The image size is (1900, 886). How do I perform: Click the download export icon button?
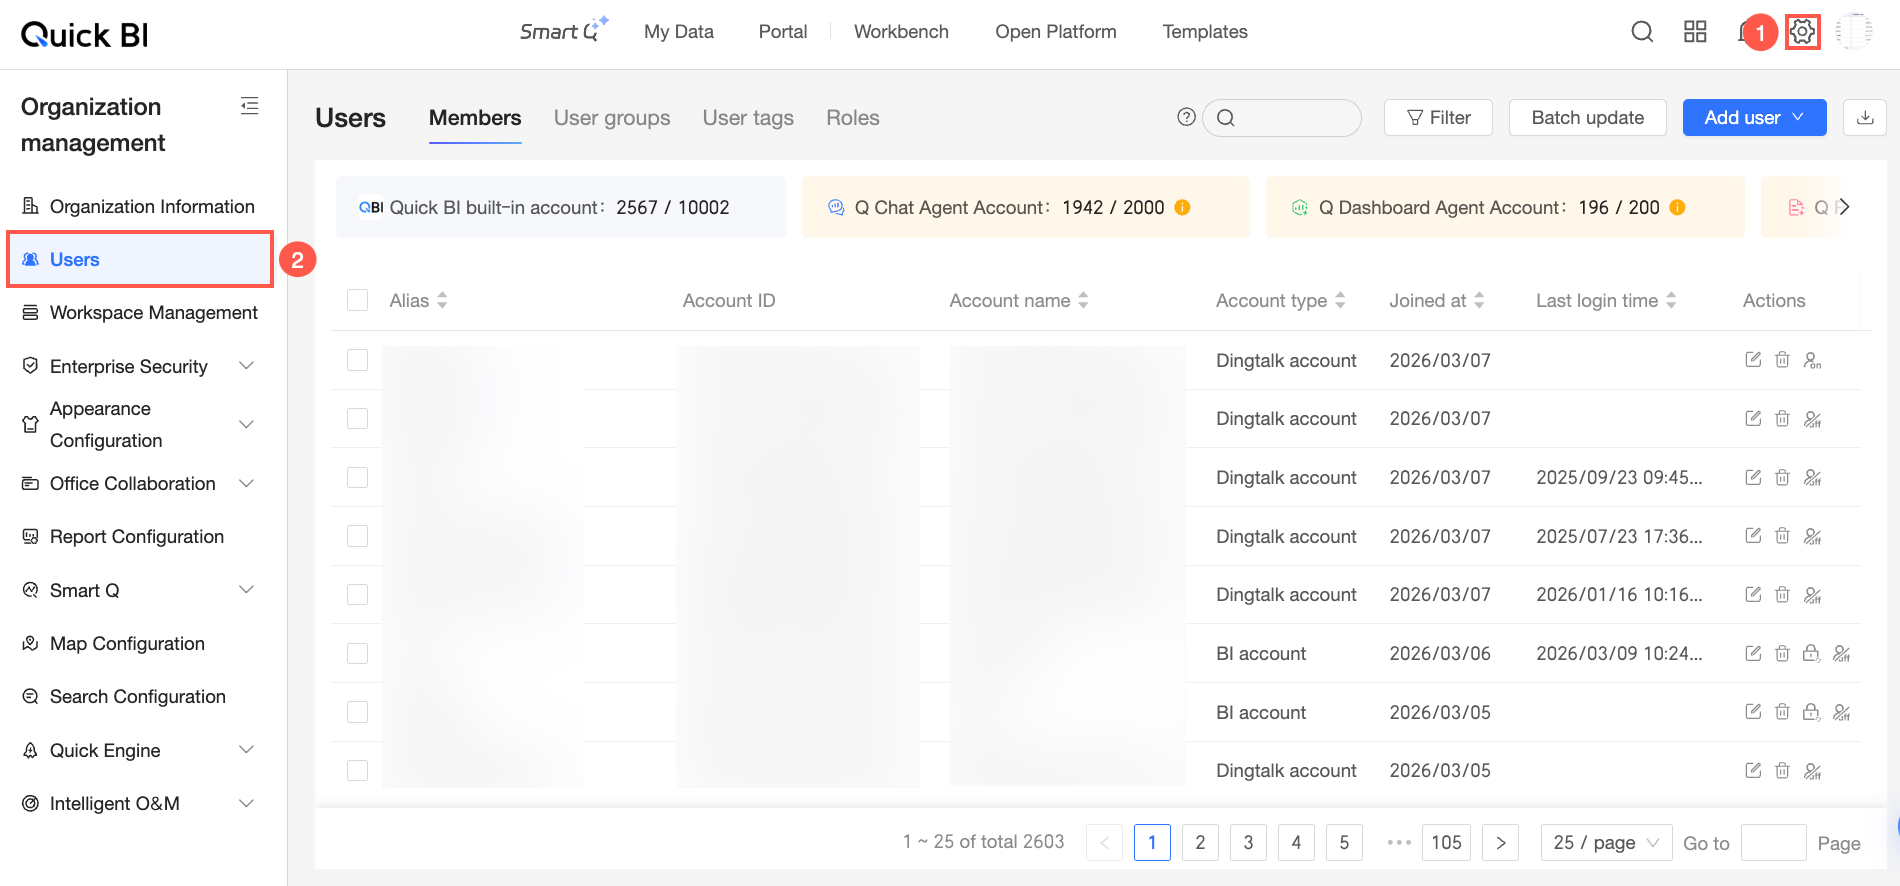point(1865,118)
